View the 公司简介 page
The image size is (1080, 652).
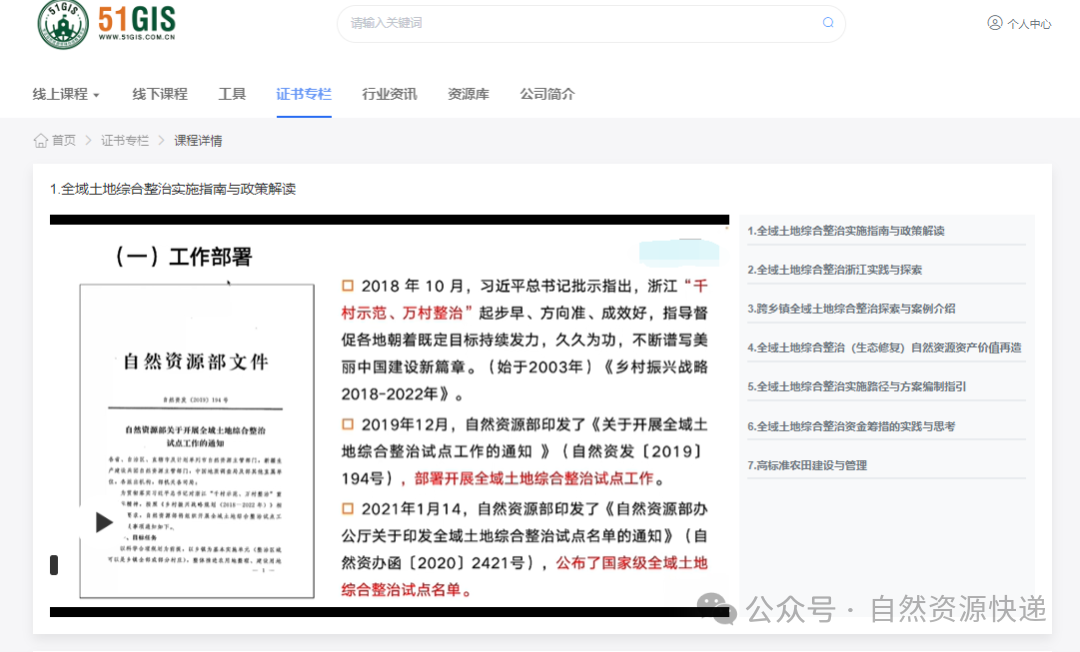click(547, 93)
